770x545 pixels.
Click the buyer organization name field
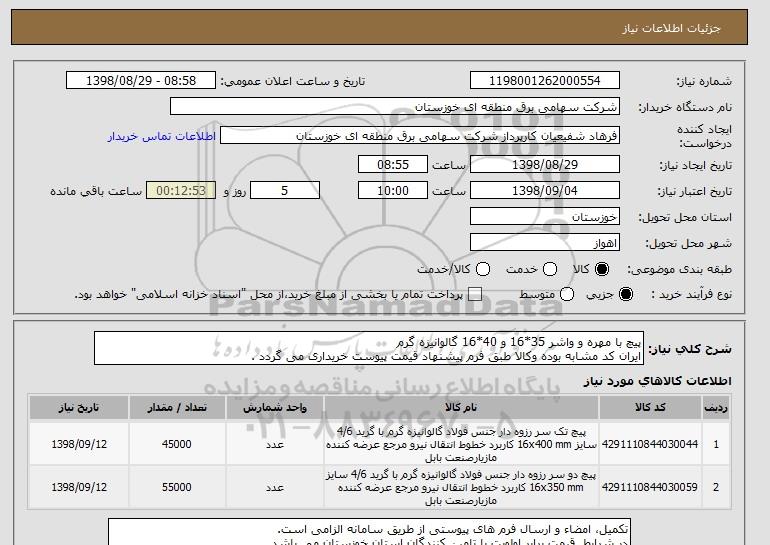tap(395, 107)
